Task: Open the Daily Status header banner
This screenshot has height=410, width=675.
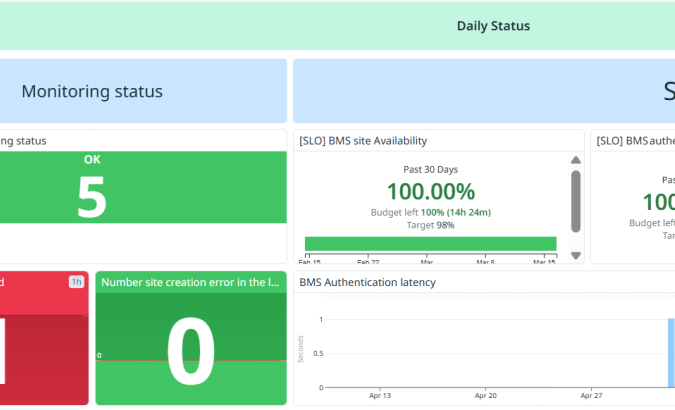Action: pyautogui.click(x=492, y=26)
